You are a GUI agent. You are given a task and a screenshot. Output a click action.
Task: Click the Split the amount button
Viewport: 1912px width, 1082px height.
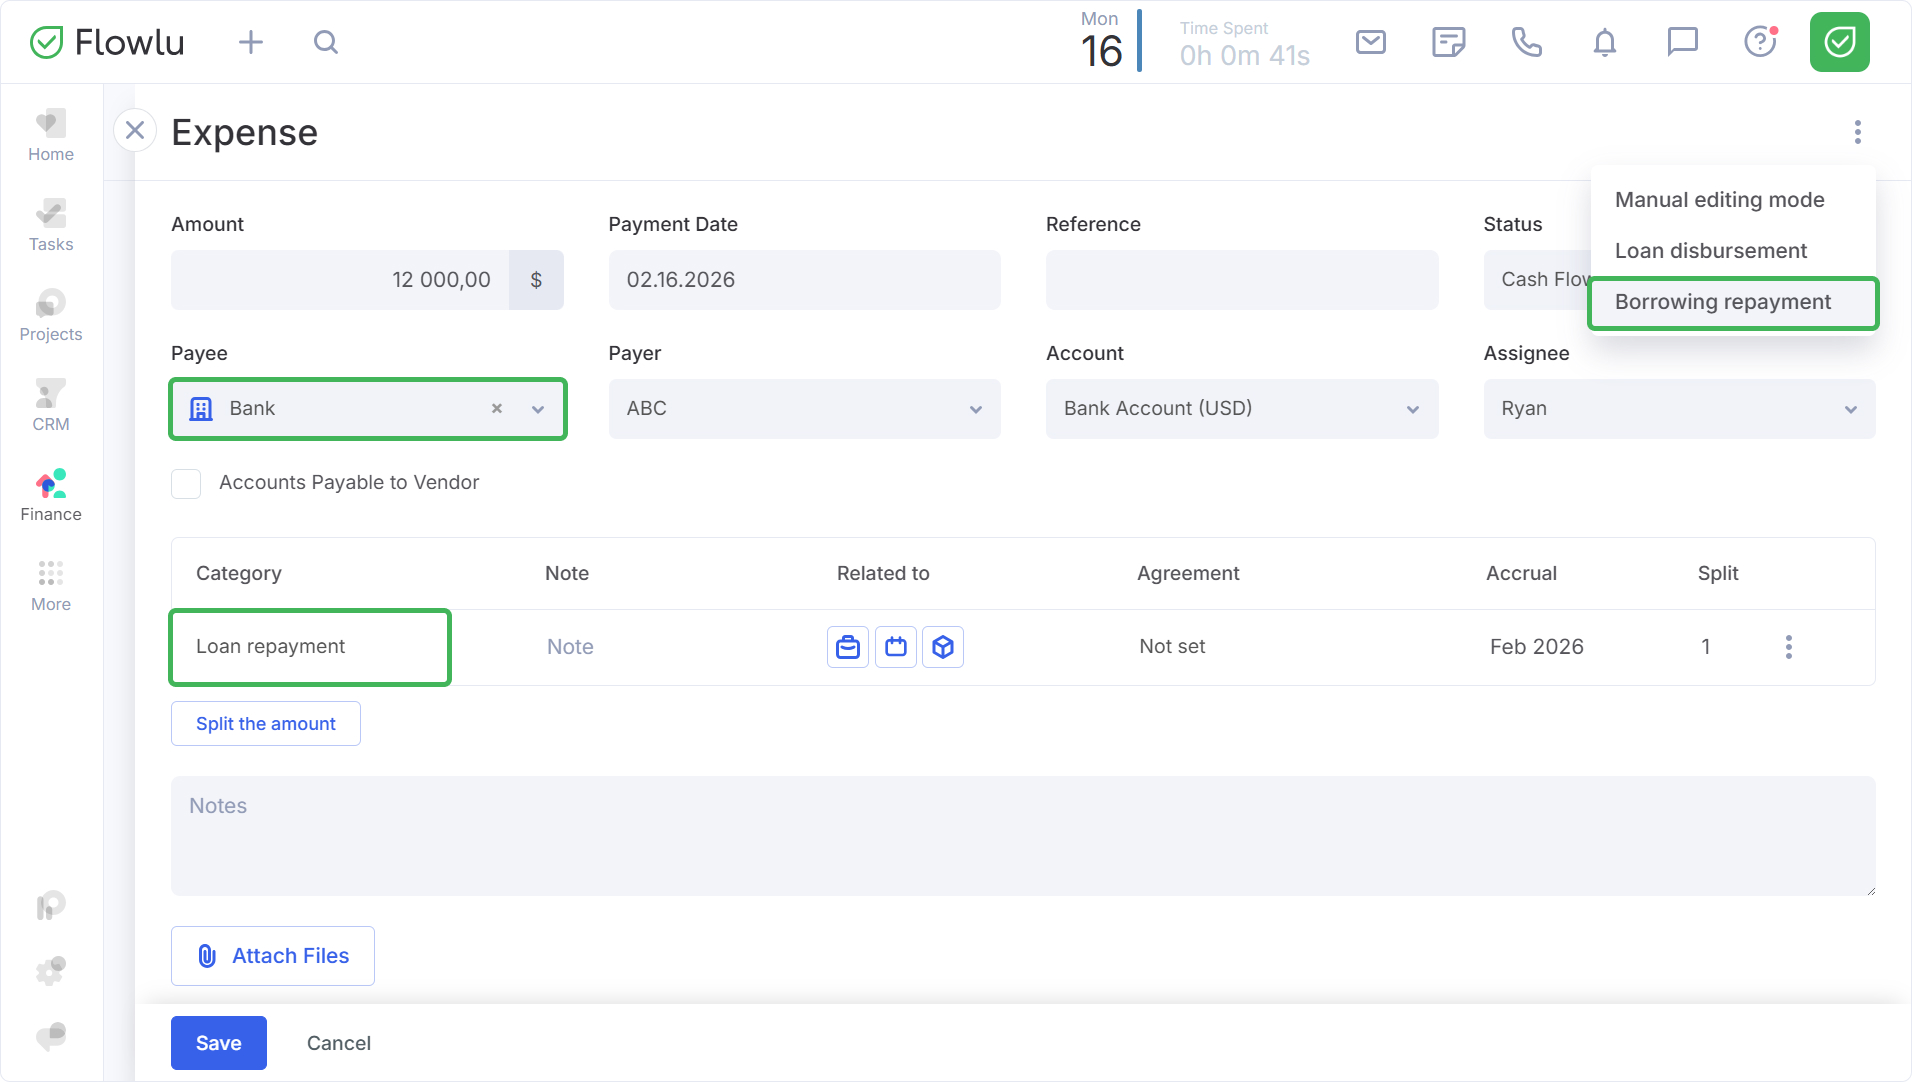(x=266, y=724)
